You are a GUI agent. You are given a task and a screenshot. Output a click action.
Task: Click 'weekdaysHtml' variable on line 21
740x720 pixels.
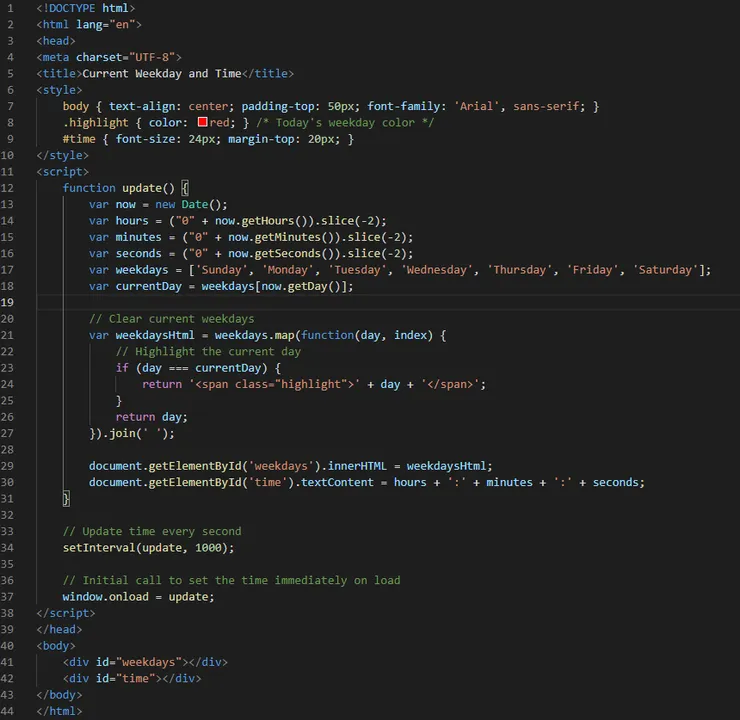[155, 335]
